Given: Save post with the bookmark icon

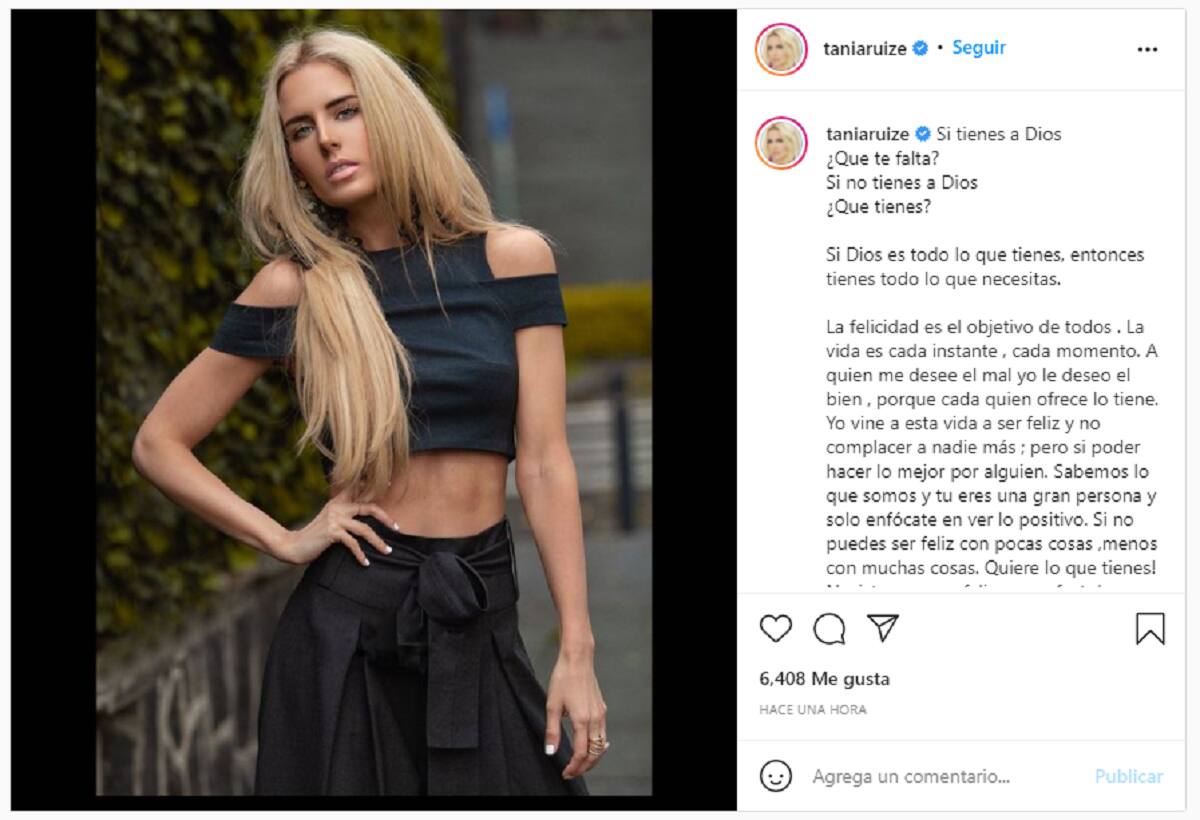Looking at the screenshot, I should pyautogui.click(x=1150, y=628).
